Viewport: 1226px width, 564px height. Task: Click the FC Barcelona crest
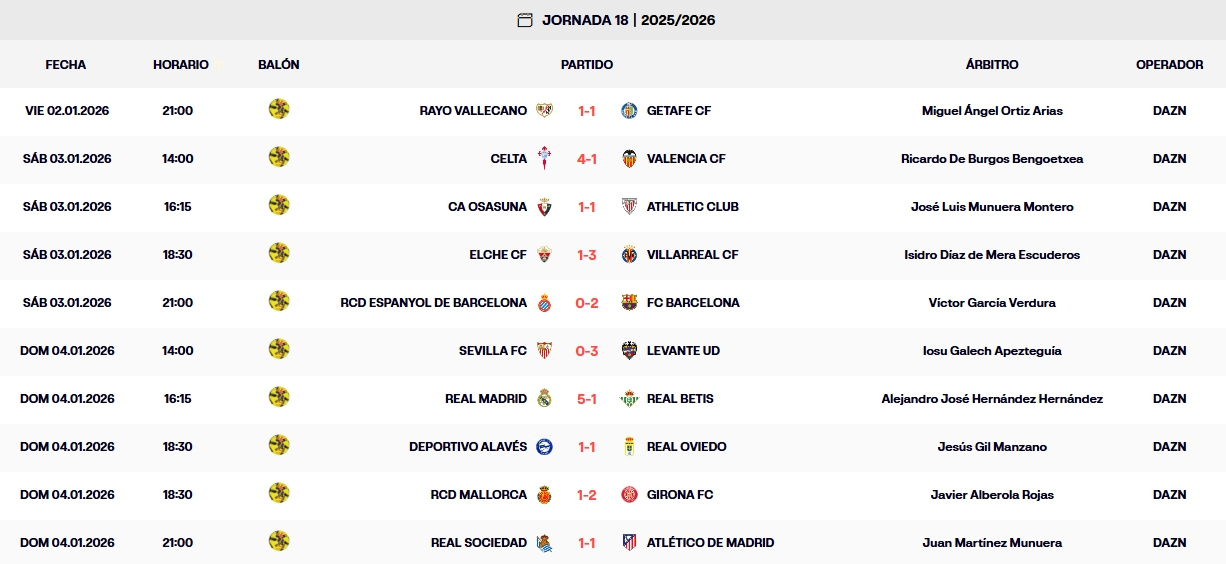[x=629, y=303]
